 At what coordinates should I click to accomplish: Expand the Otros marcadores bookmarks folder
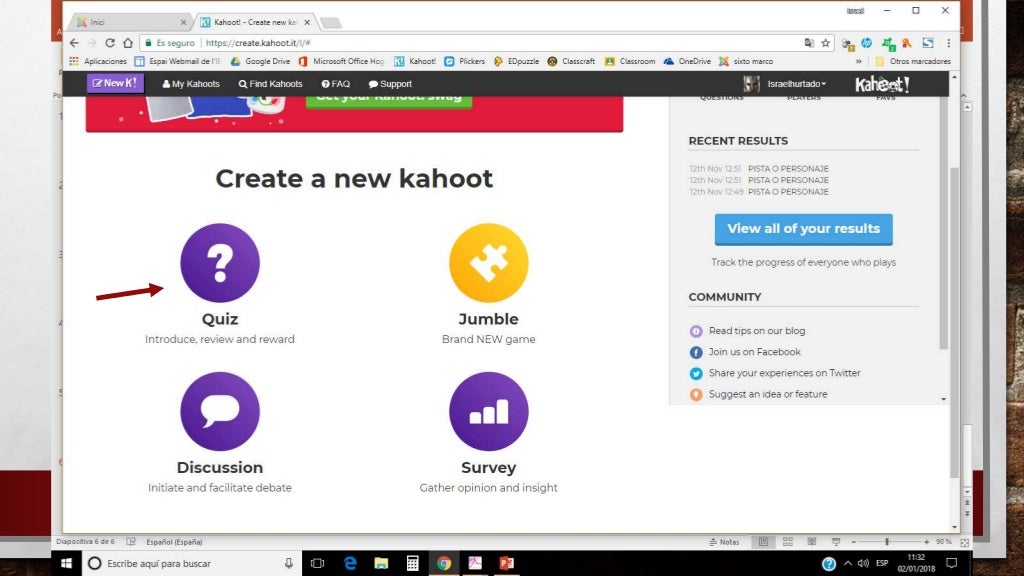912,61
